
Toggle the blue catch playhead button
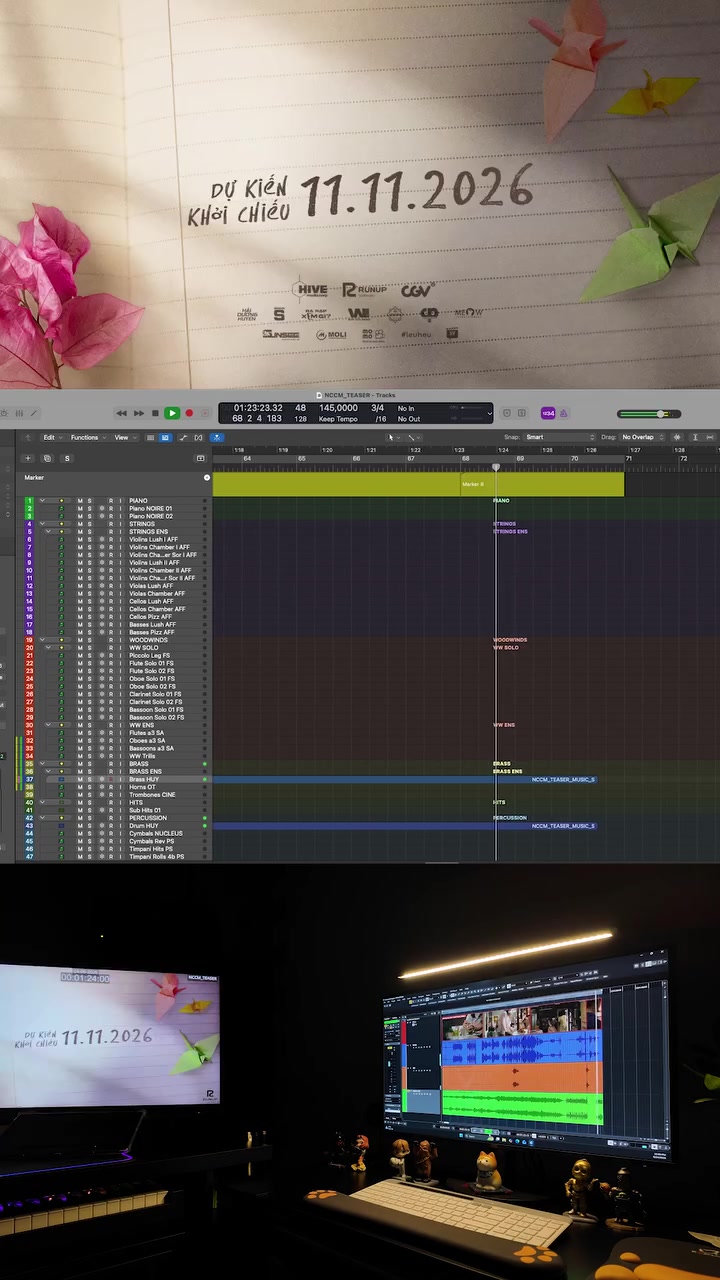(217, 437)
